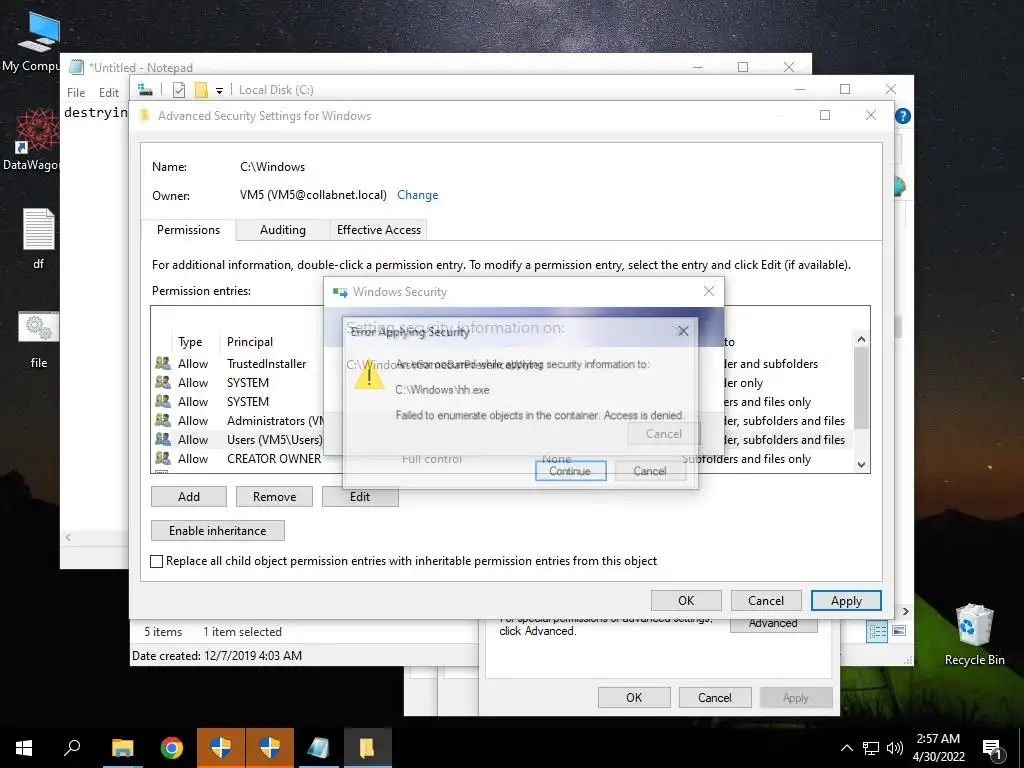This screenshot has height=768, width=1024.
Task: Open Customize Quick Access Toolbar dropdown
Action: coord(219,90)
